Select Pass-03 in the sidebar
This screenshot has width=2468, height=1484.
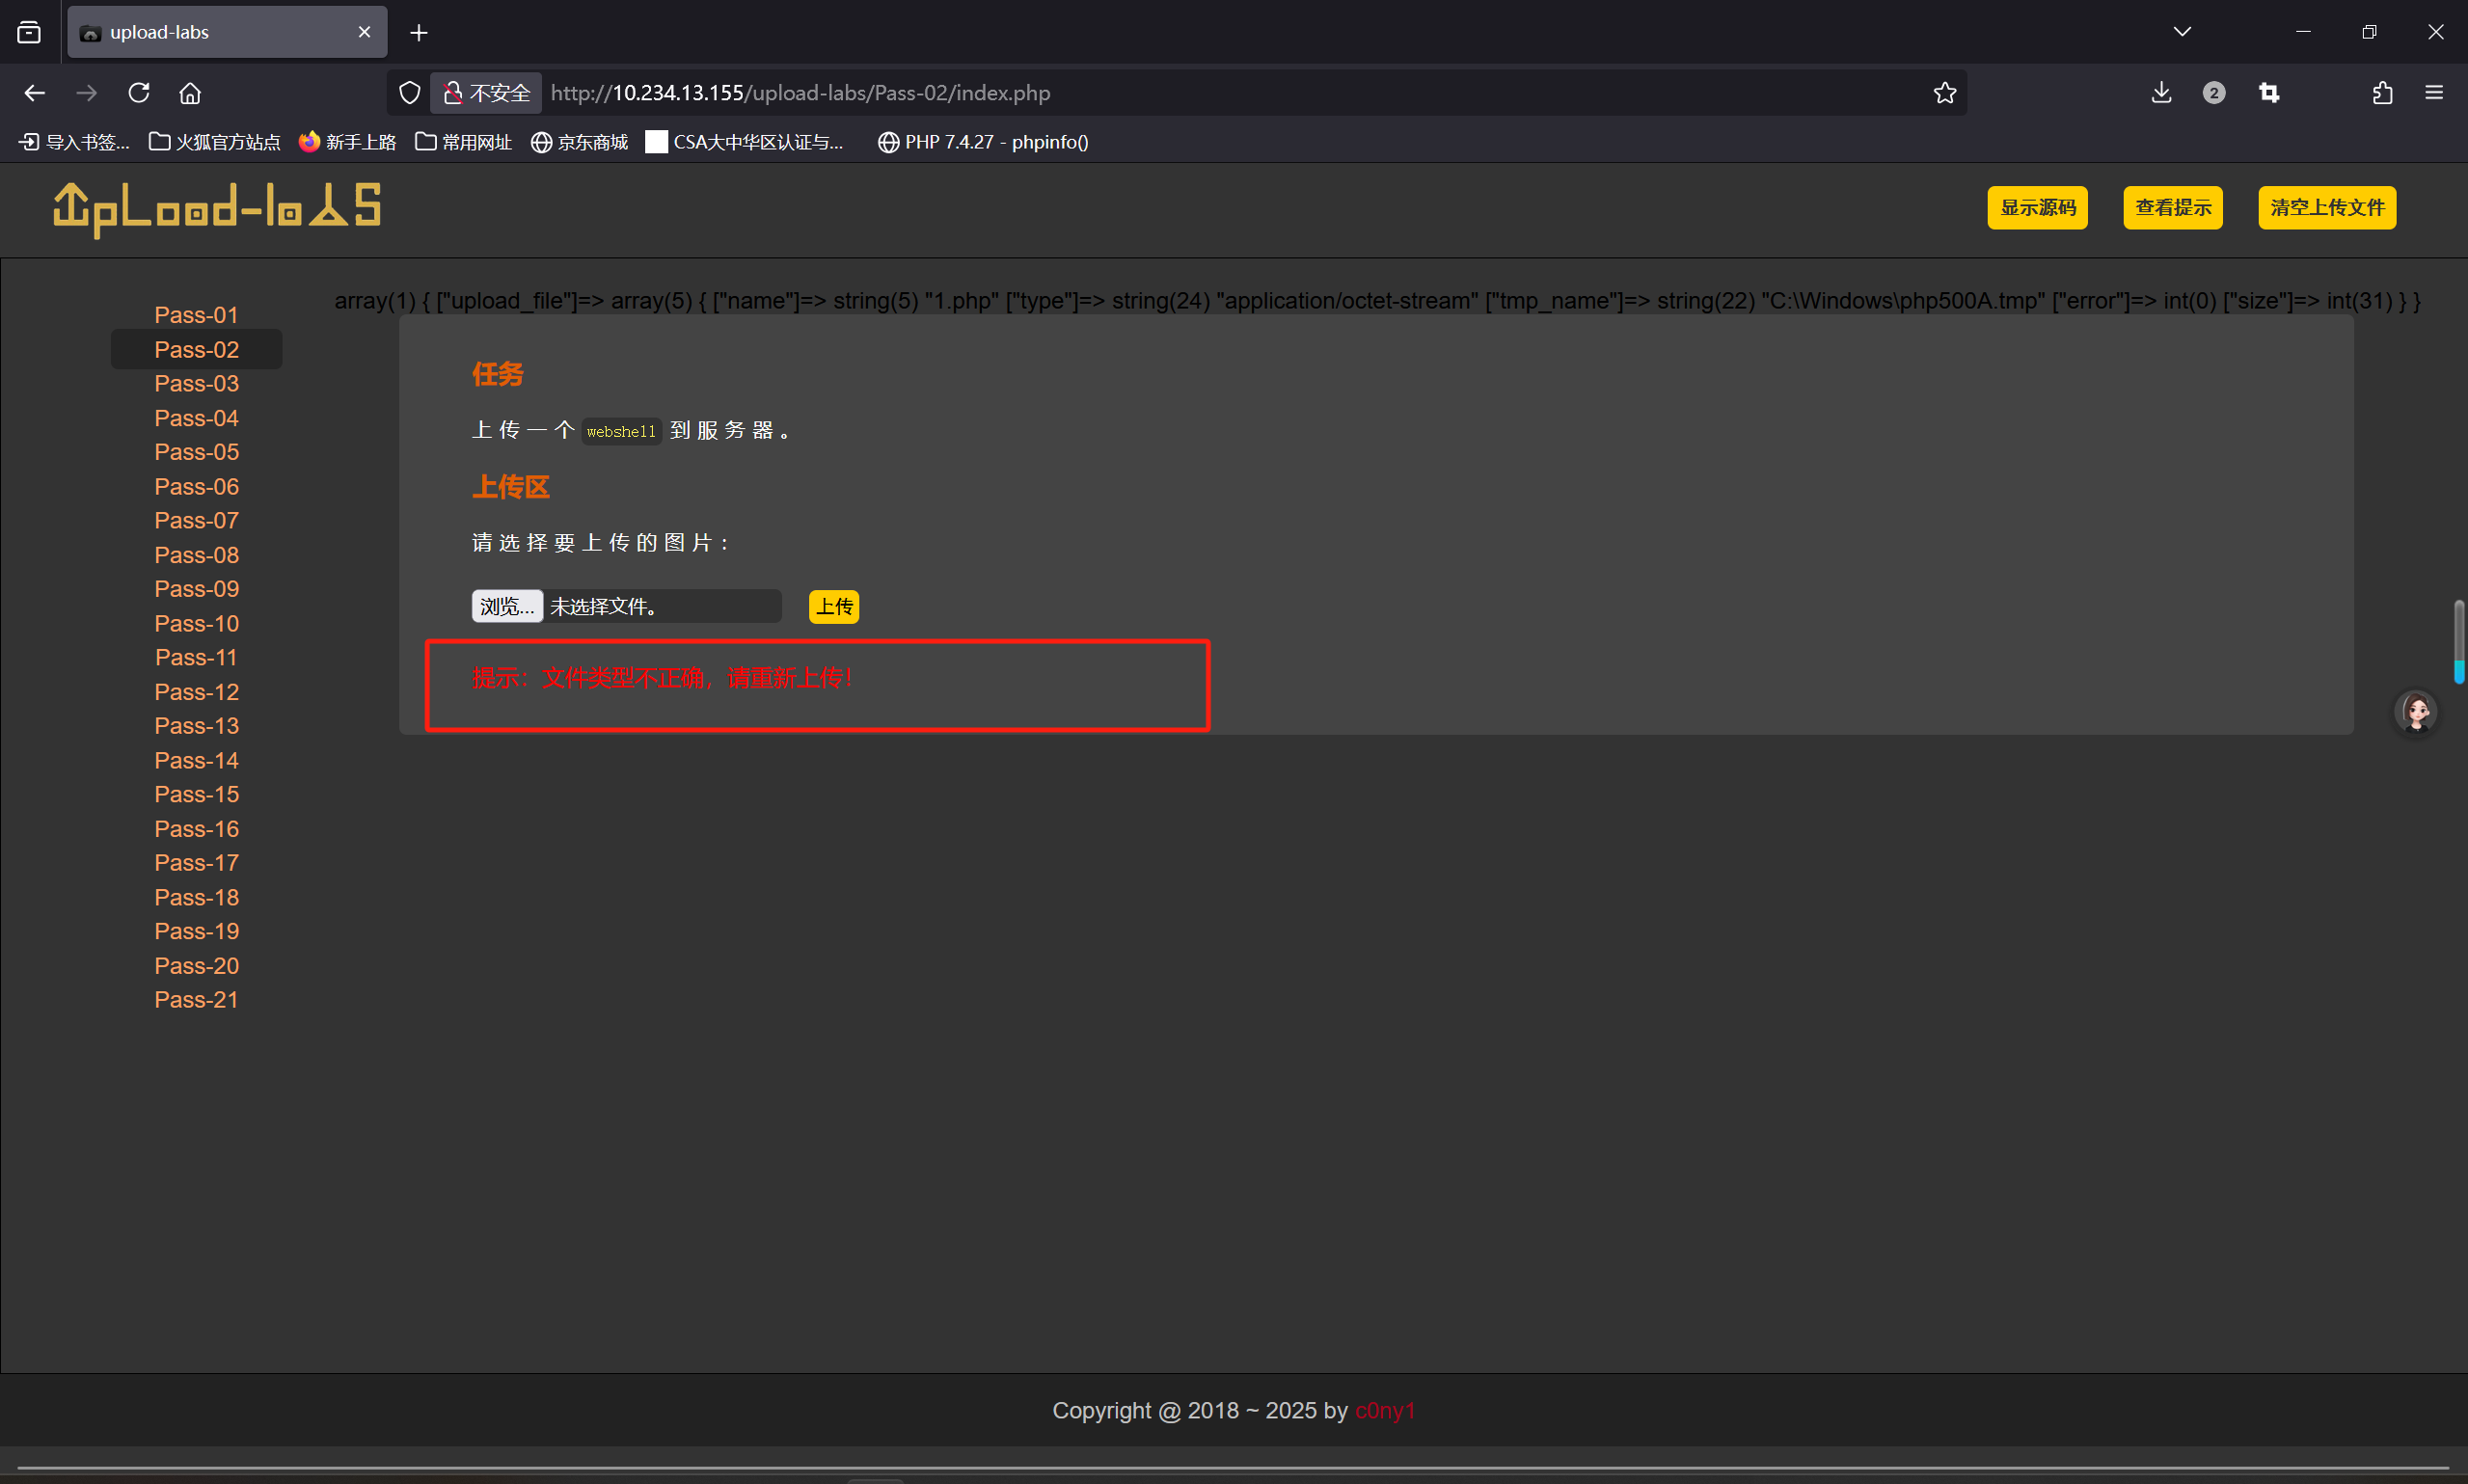pos(196,384)
